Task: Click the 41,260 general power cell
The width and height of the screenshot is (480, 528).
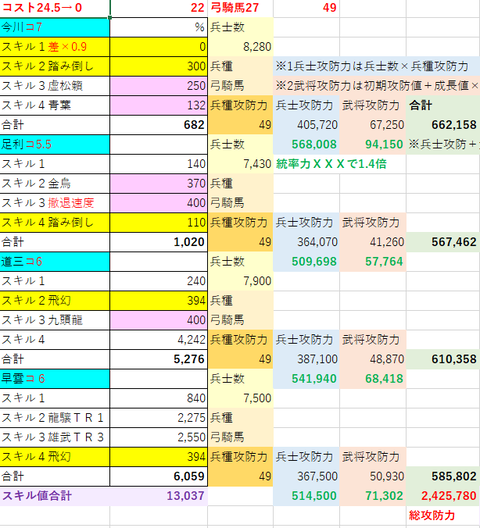Action: (x=373, y=242)
